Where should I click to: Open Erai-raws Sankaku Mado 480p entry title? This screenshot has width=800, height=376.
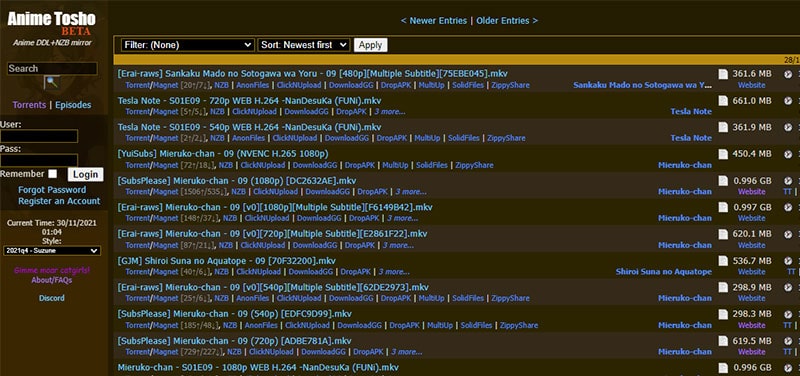[x=313, y=74]
